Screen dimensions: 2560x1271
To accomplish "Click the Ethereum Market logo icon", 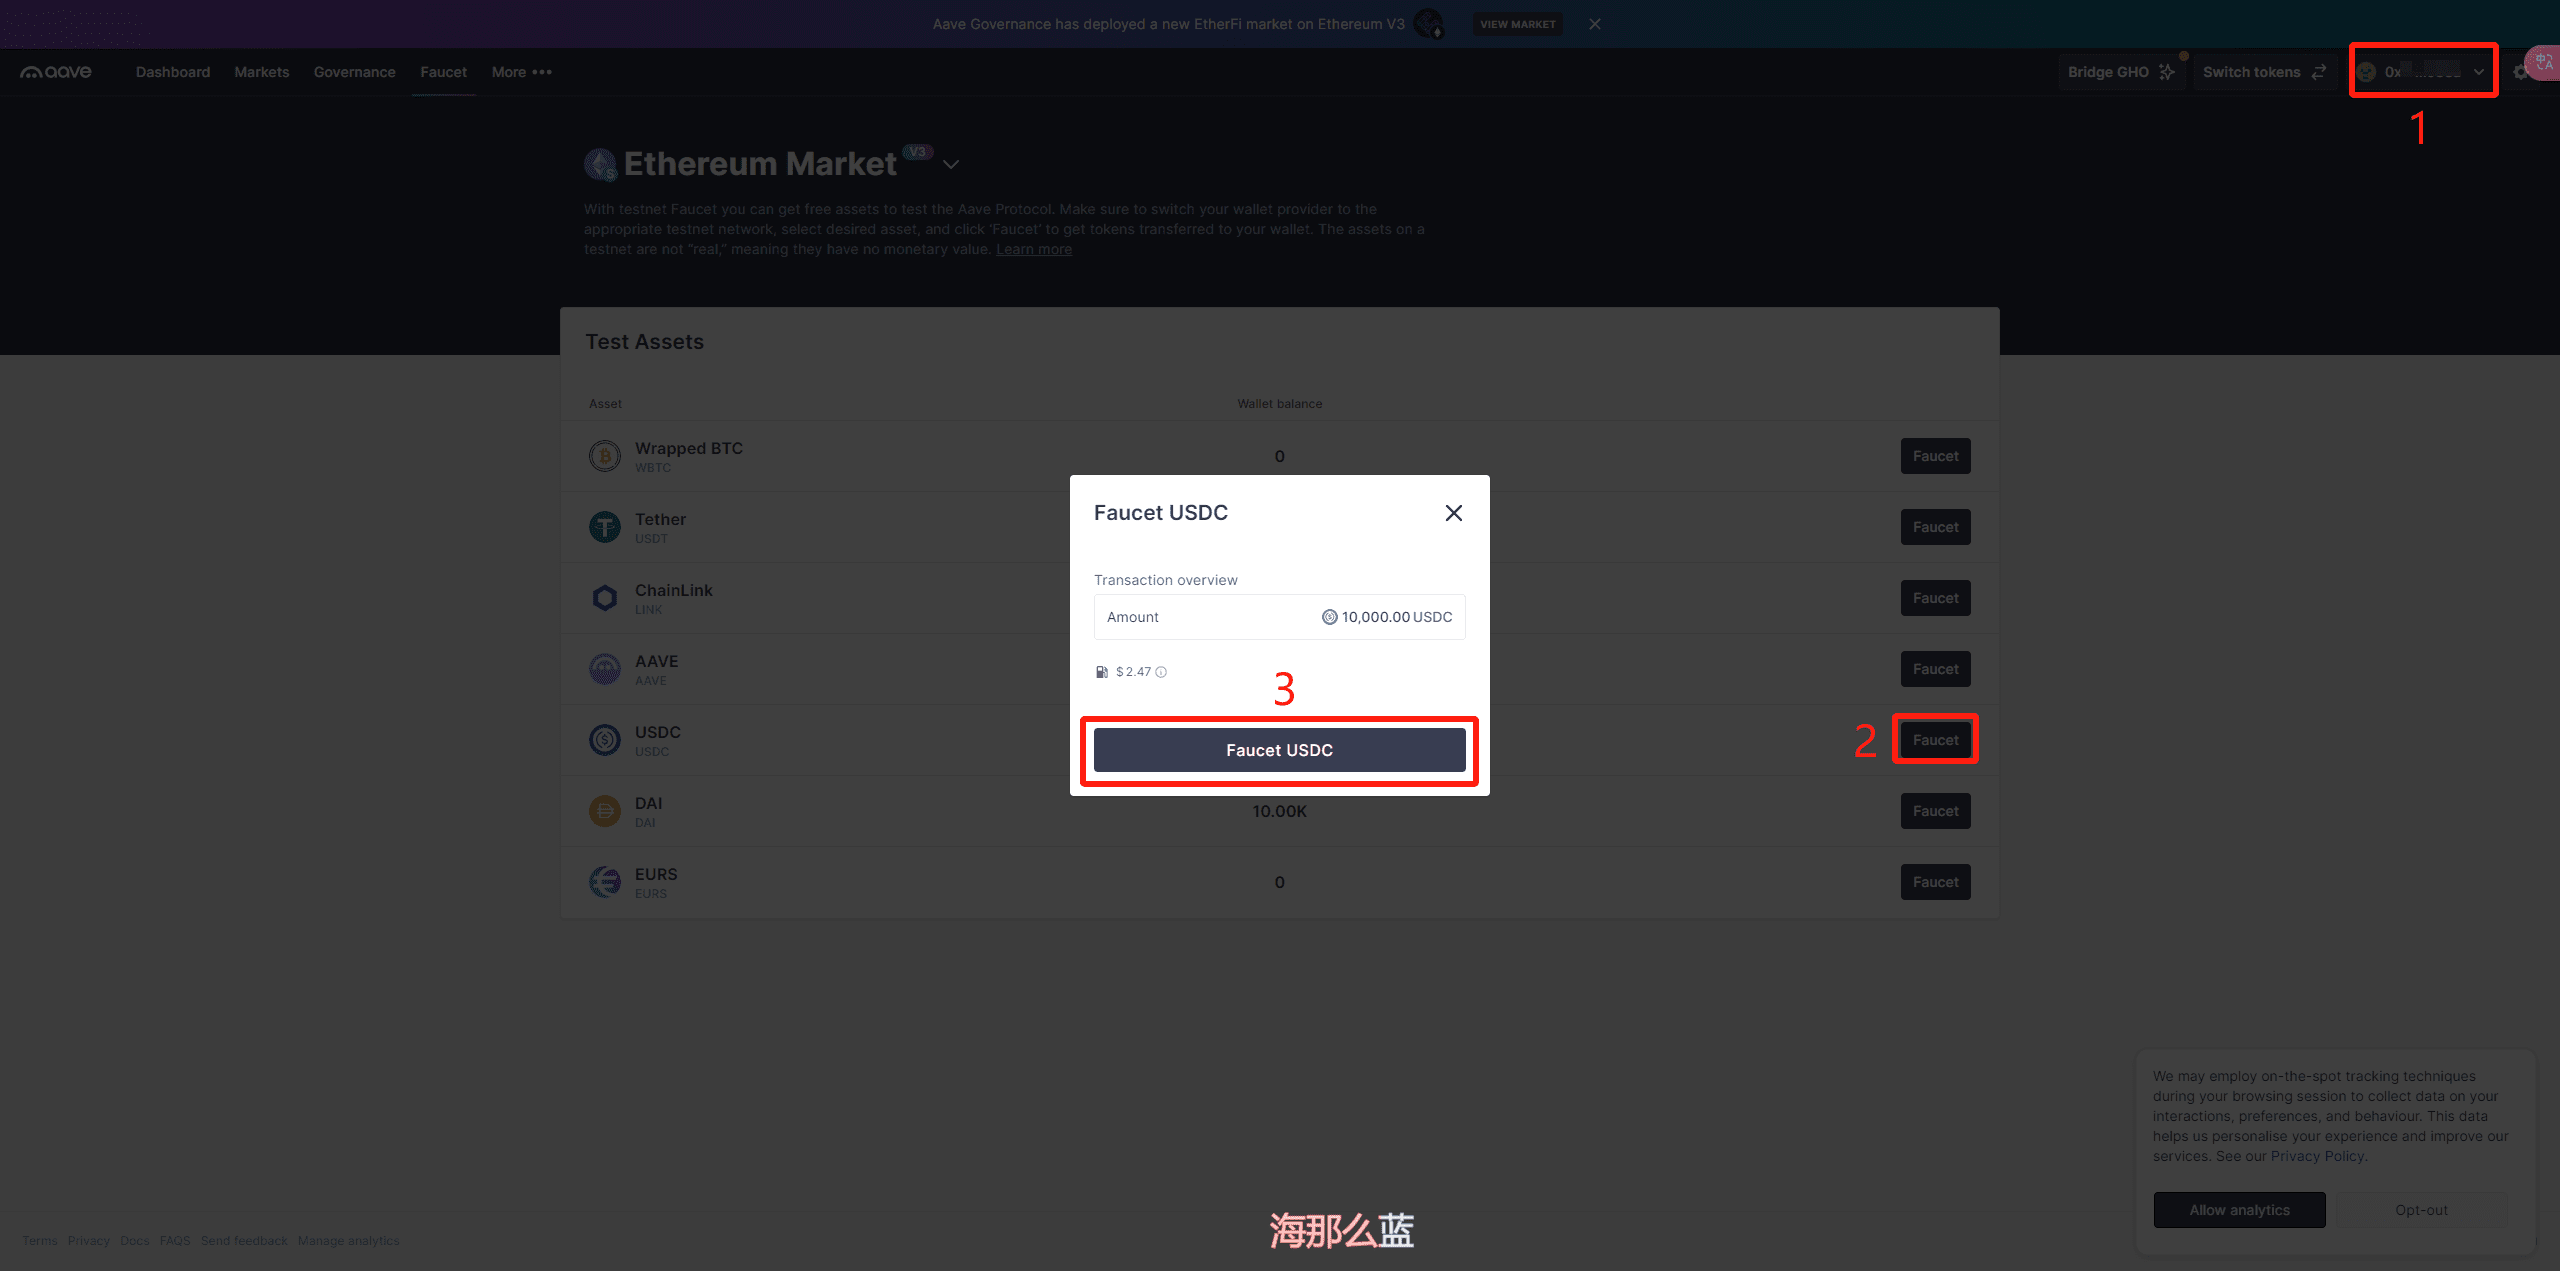I will [x=600, y=164].
